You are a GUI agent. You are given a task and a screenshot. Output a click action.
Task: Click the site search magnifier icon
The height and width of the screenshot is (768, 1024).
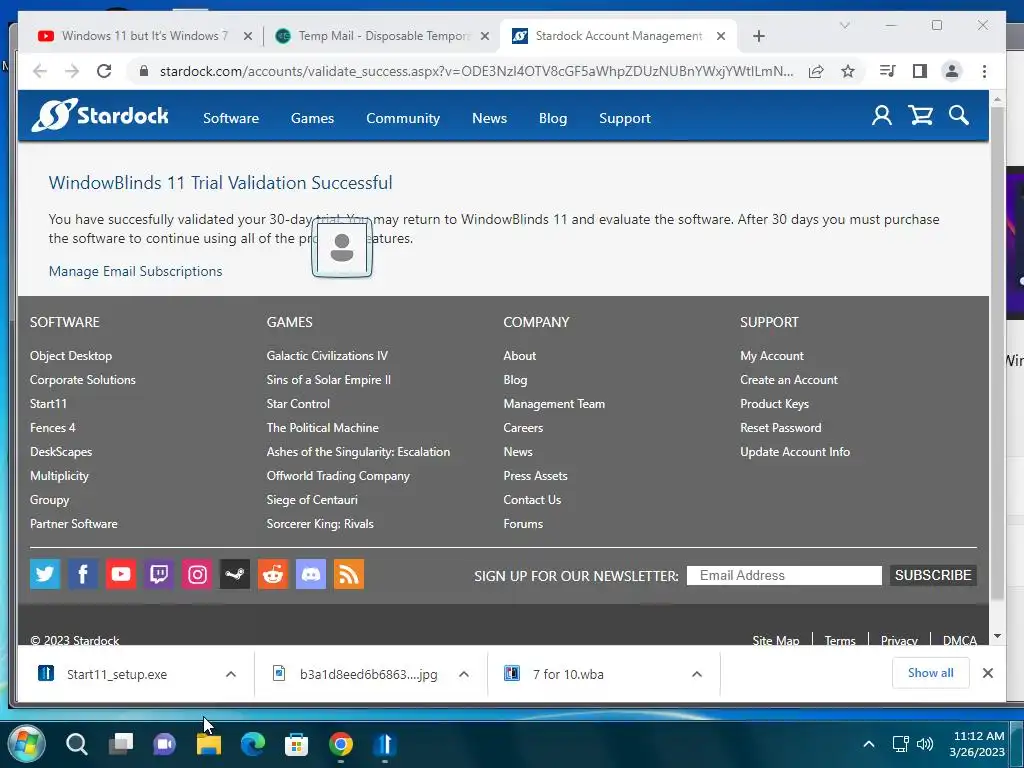tap(959, 116)
